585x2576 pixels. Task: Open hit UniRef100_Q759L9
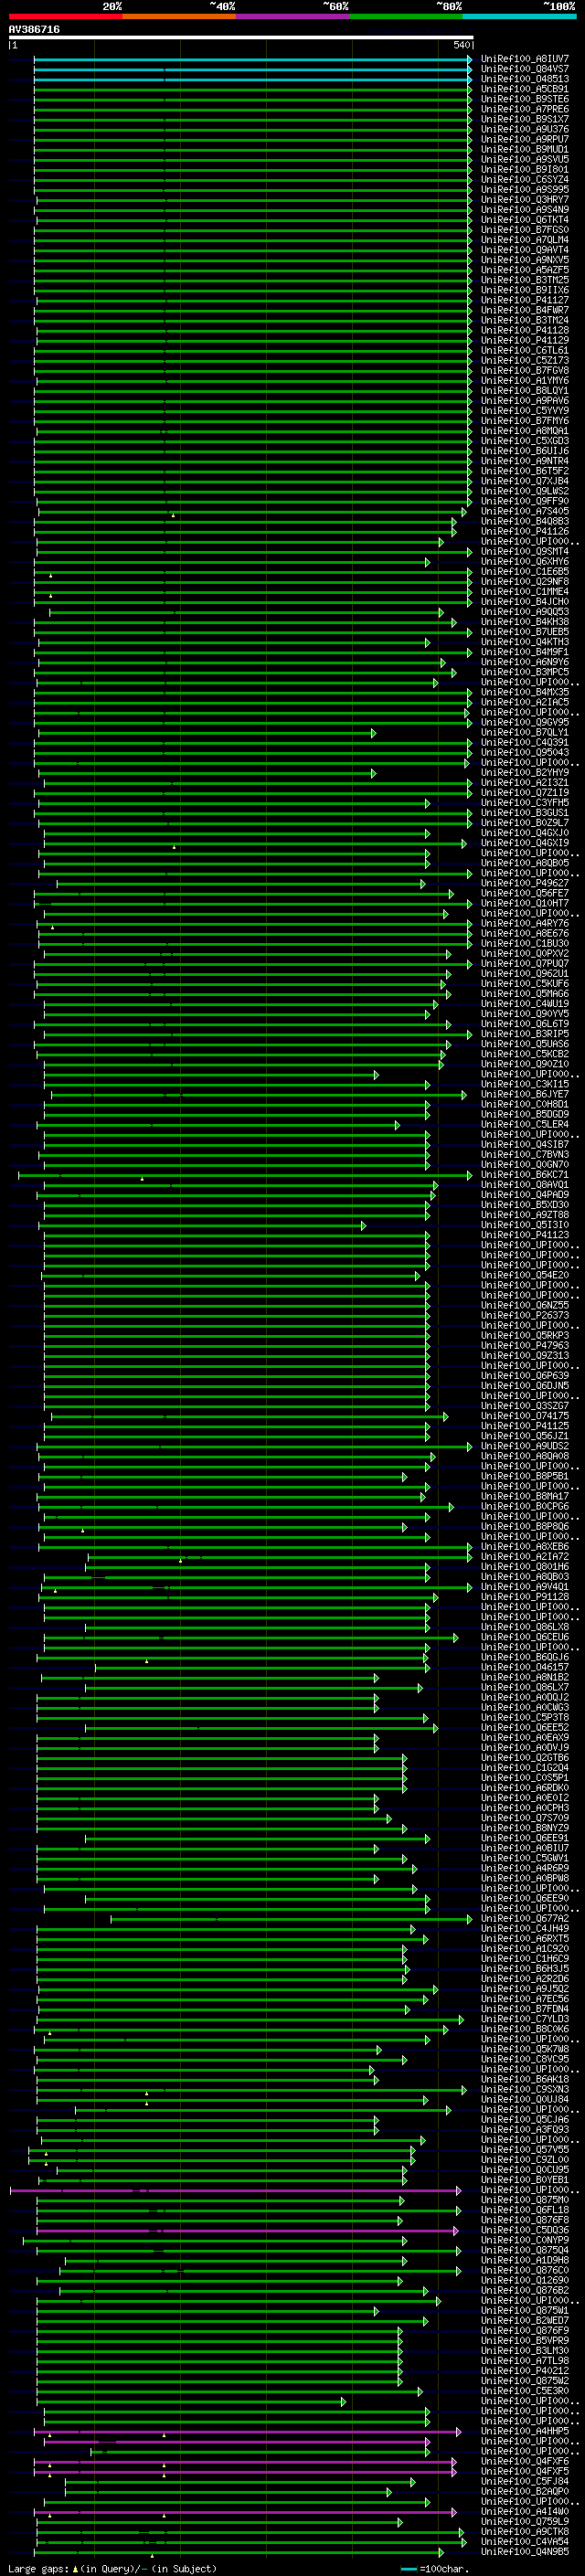pos(525,2521)
